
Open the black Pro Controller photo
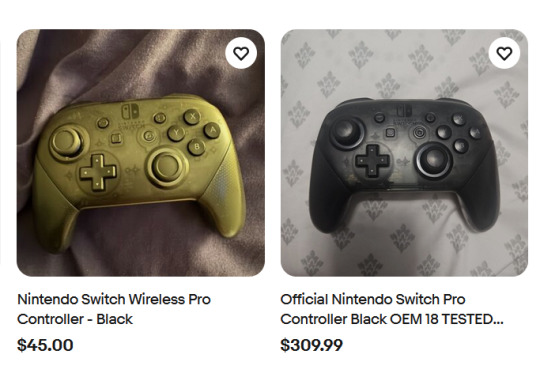[x=404, y=153]
